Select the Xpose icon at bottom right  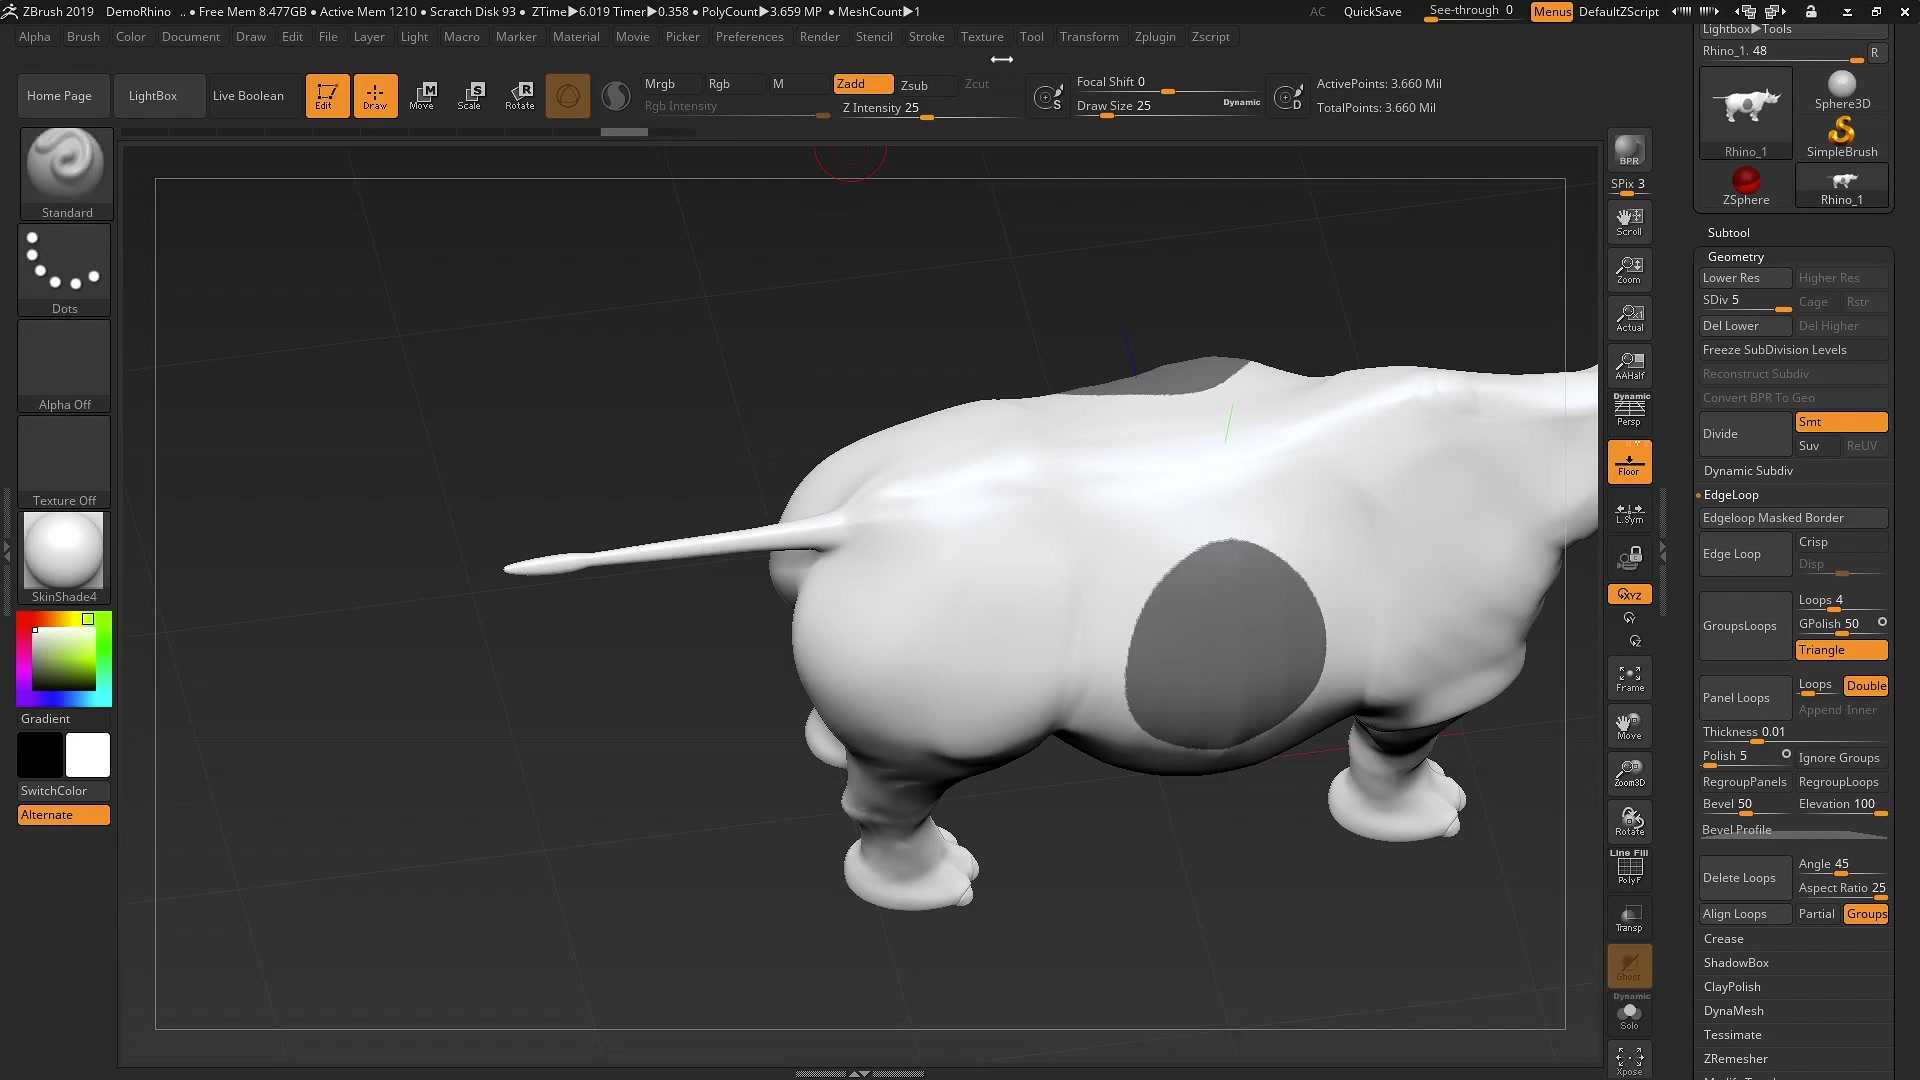coord(1629,1059)
